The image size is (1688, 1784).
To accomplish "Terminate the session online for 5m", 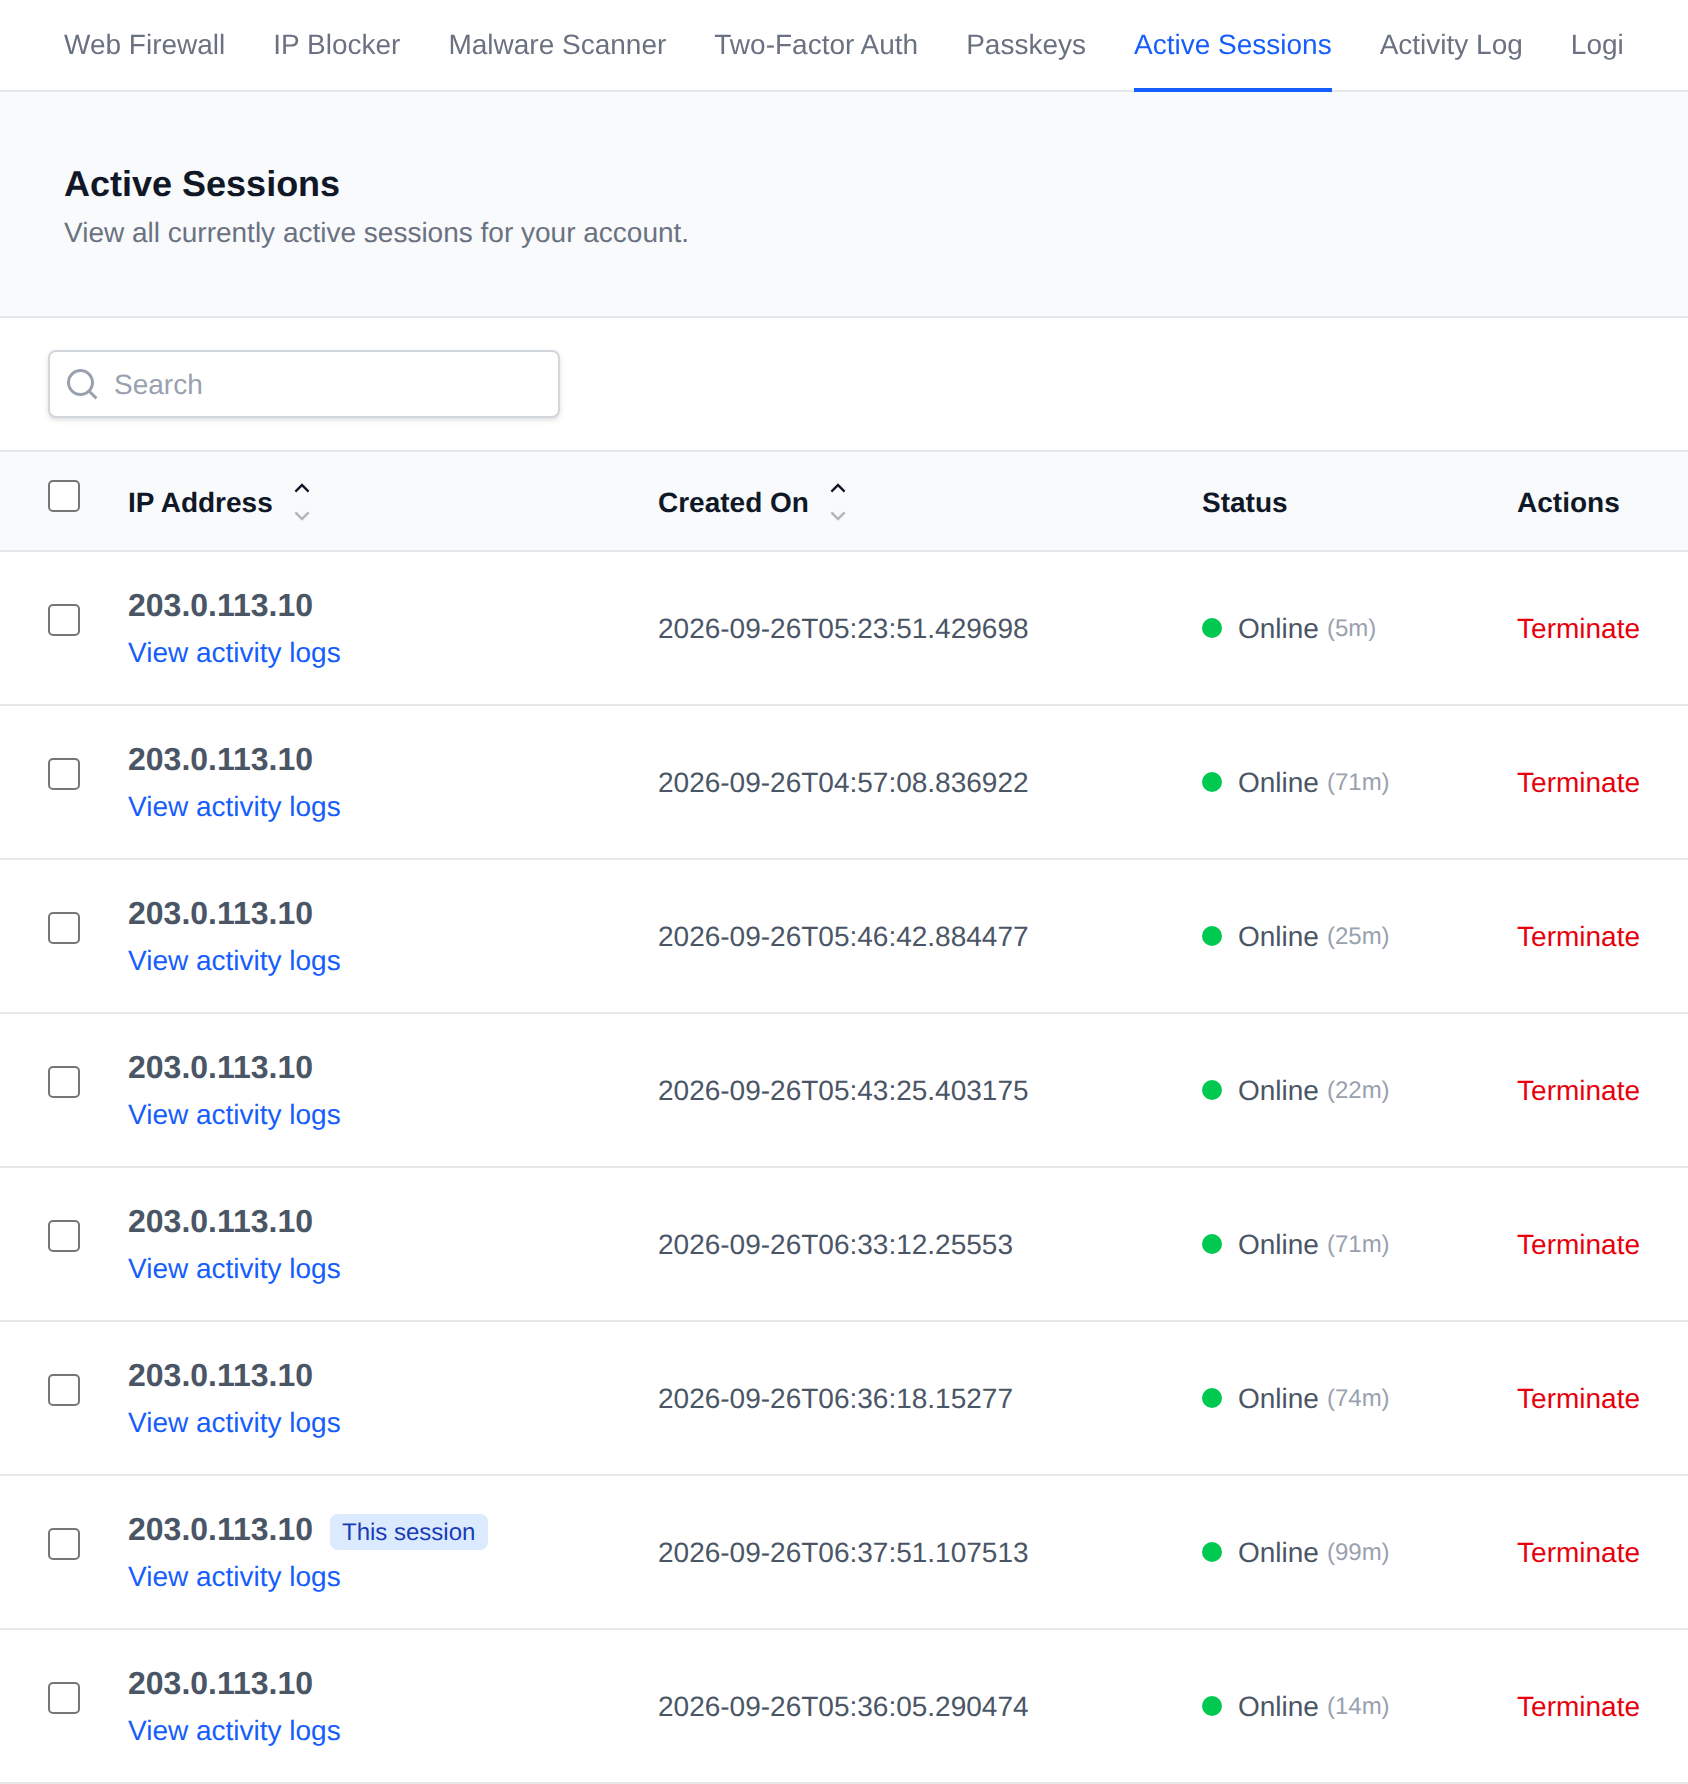I will 1578,629.
